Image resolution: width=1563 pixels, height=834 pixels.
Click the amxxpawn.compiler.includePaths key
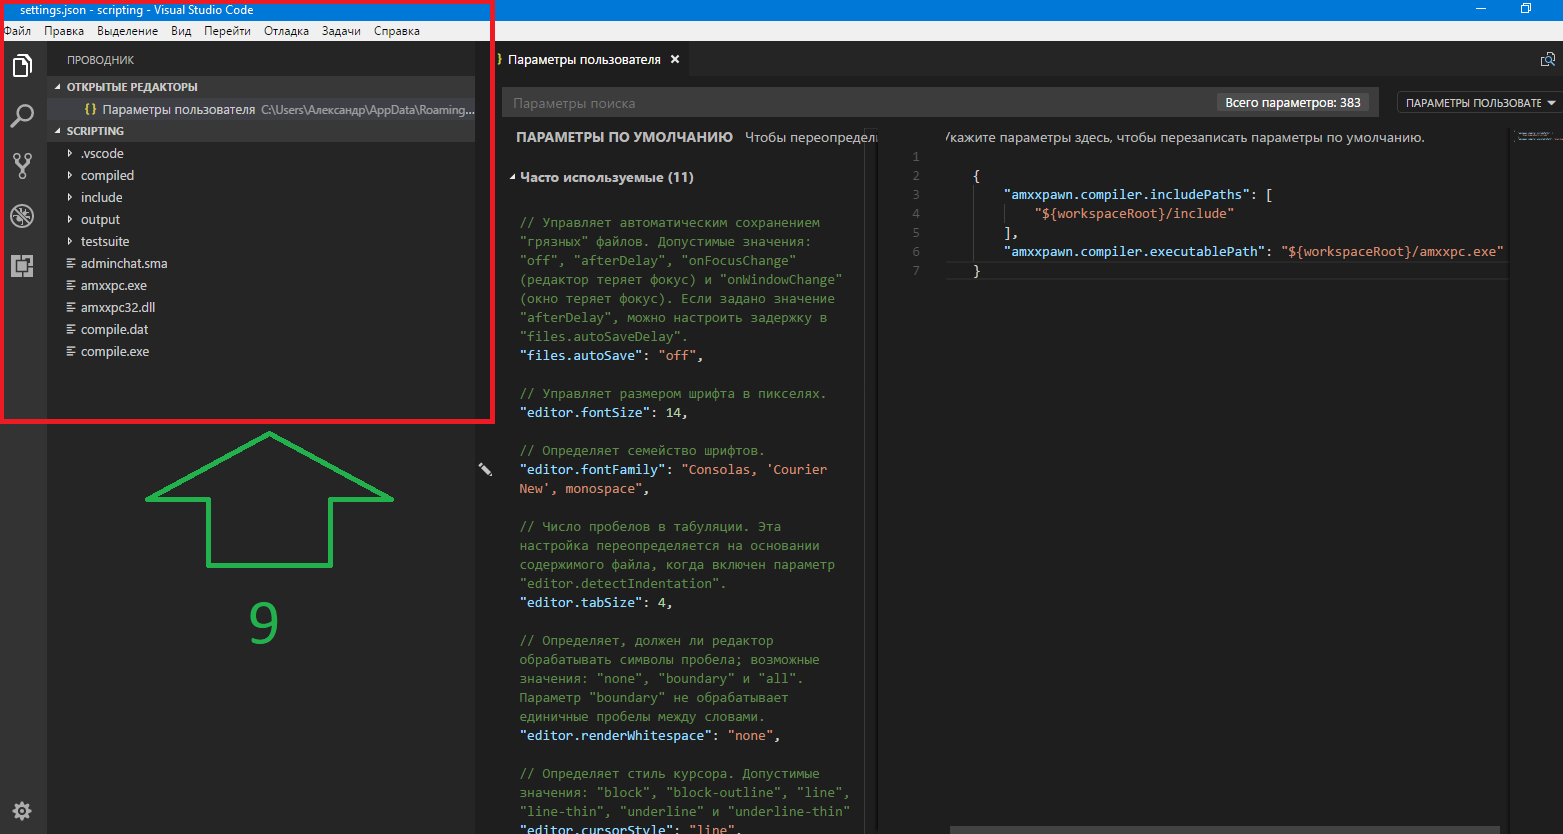[1127, 195]
